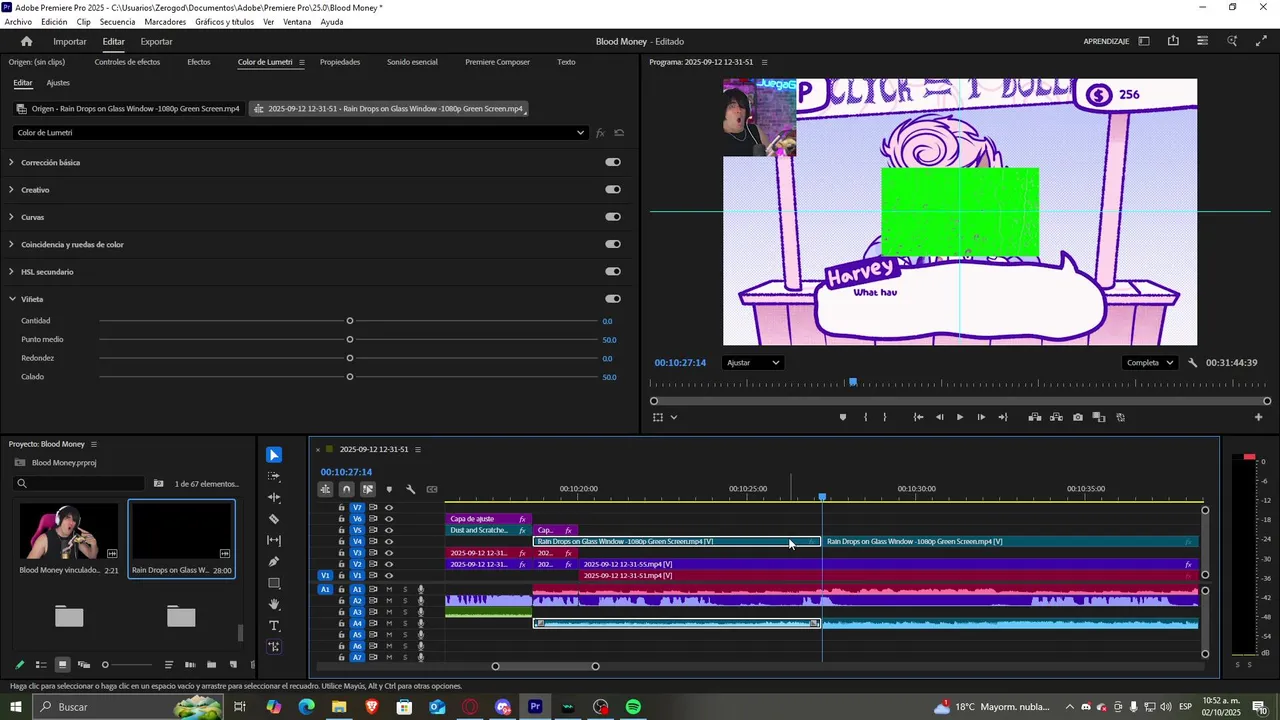Expand Creativo section
Image resolution: width=1280 pixels, height=720 pixels.
(11, 190)
